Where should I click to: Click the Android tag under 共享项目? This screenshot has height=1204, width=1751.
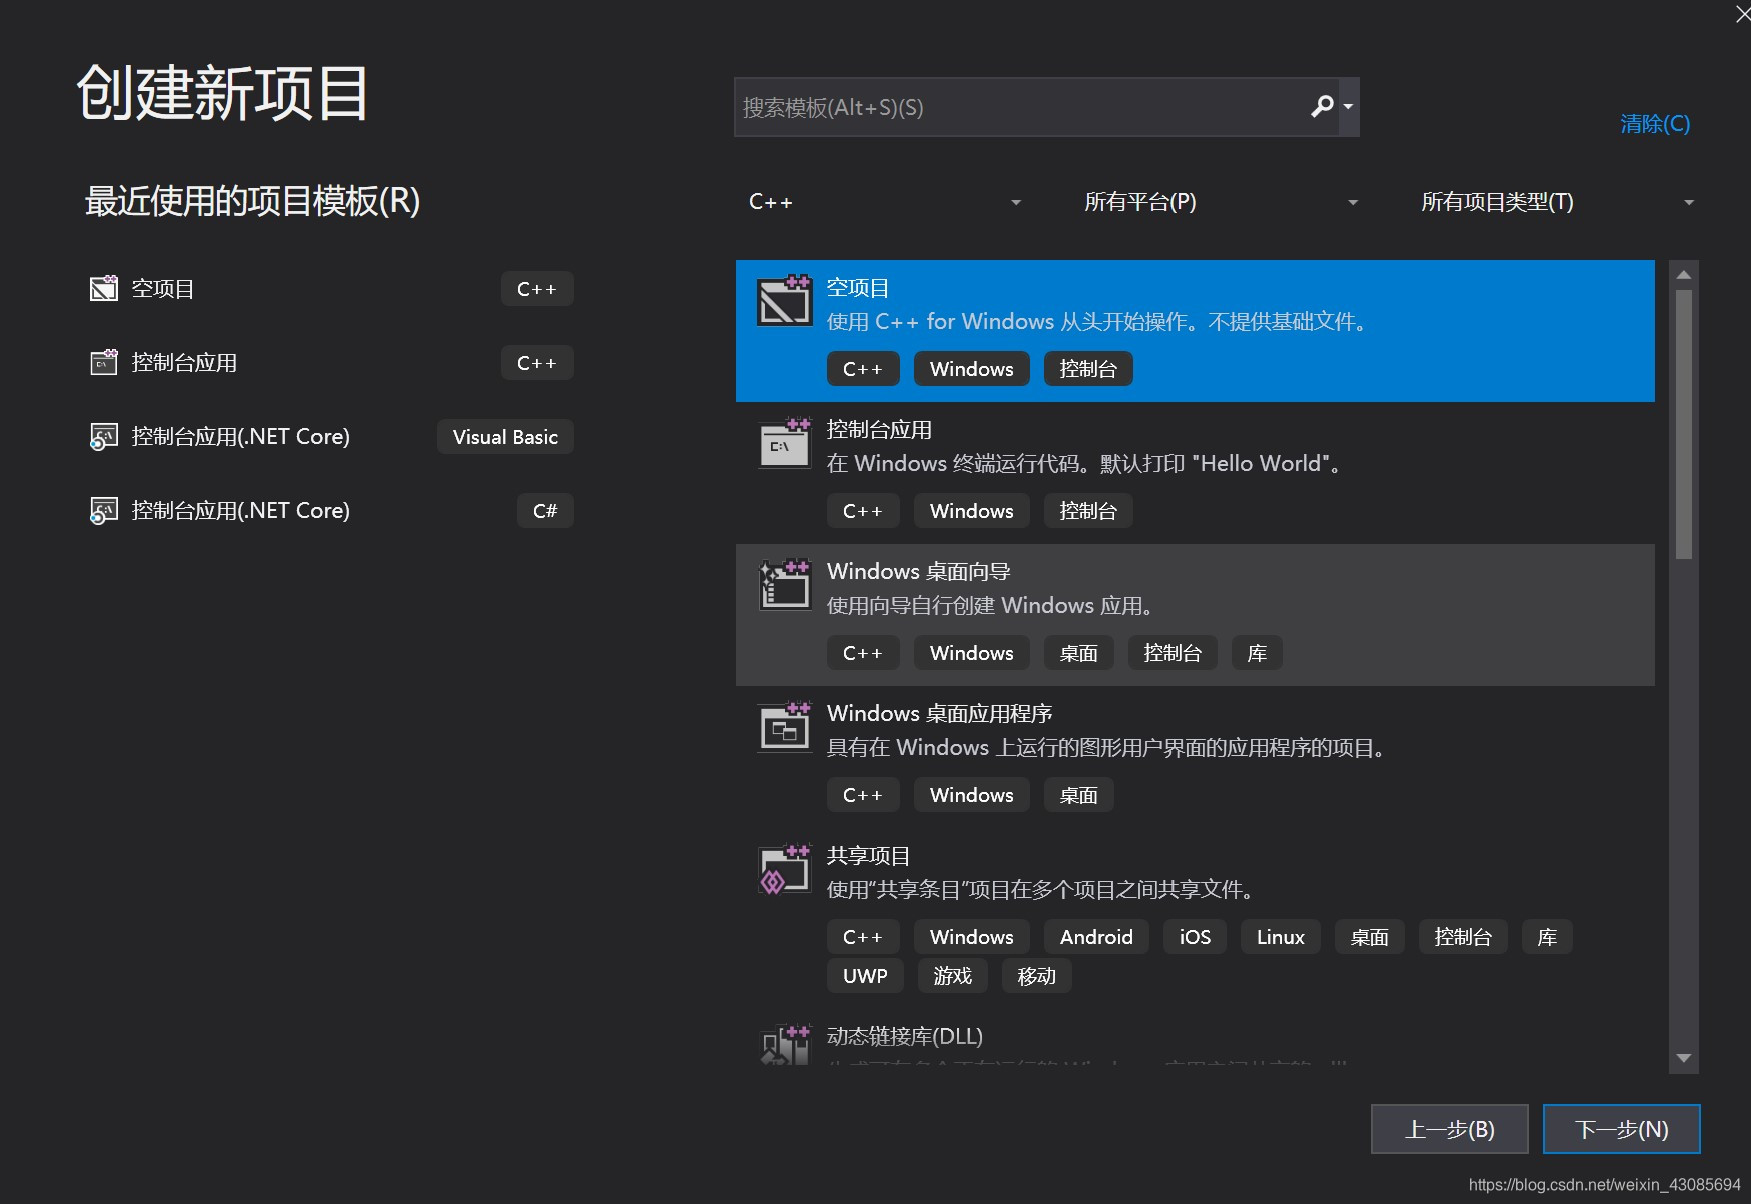point(1096,937)
